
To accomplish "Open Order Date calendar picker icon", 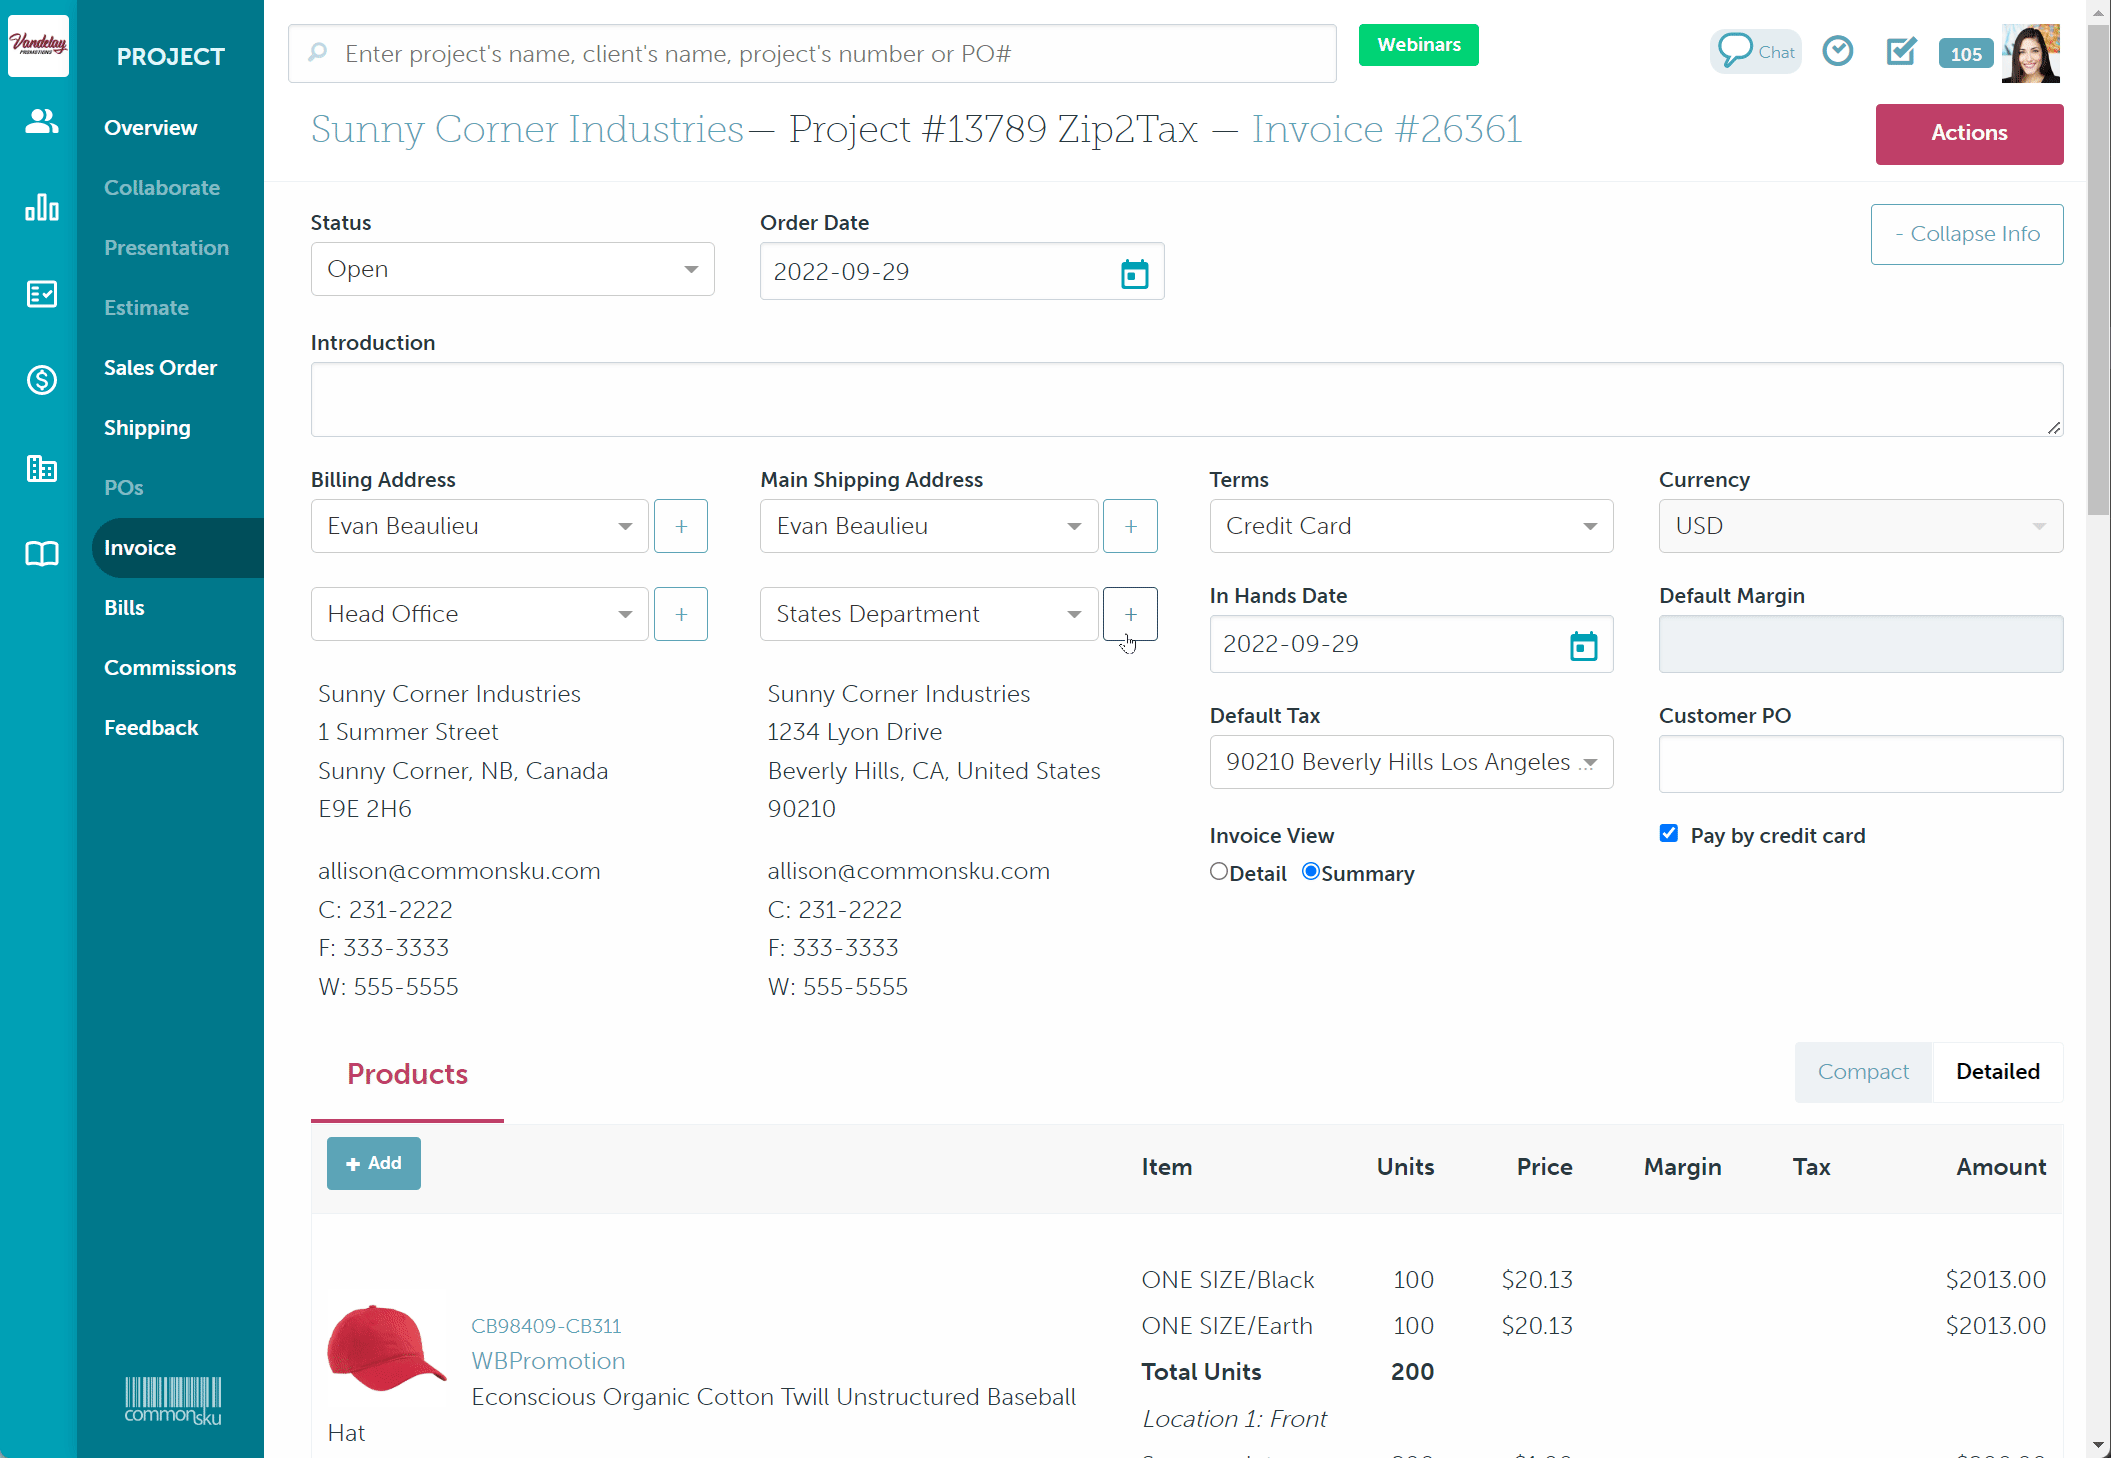I will click(x=1134, y=273).
